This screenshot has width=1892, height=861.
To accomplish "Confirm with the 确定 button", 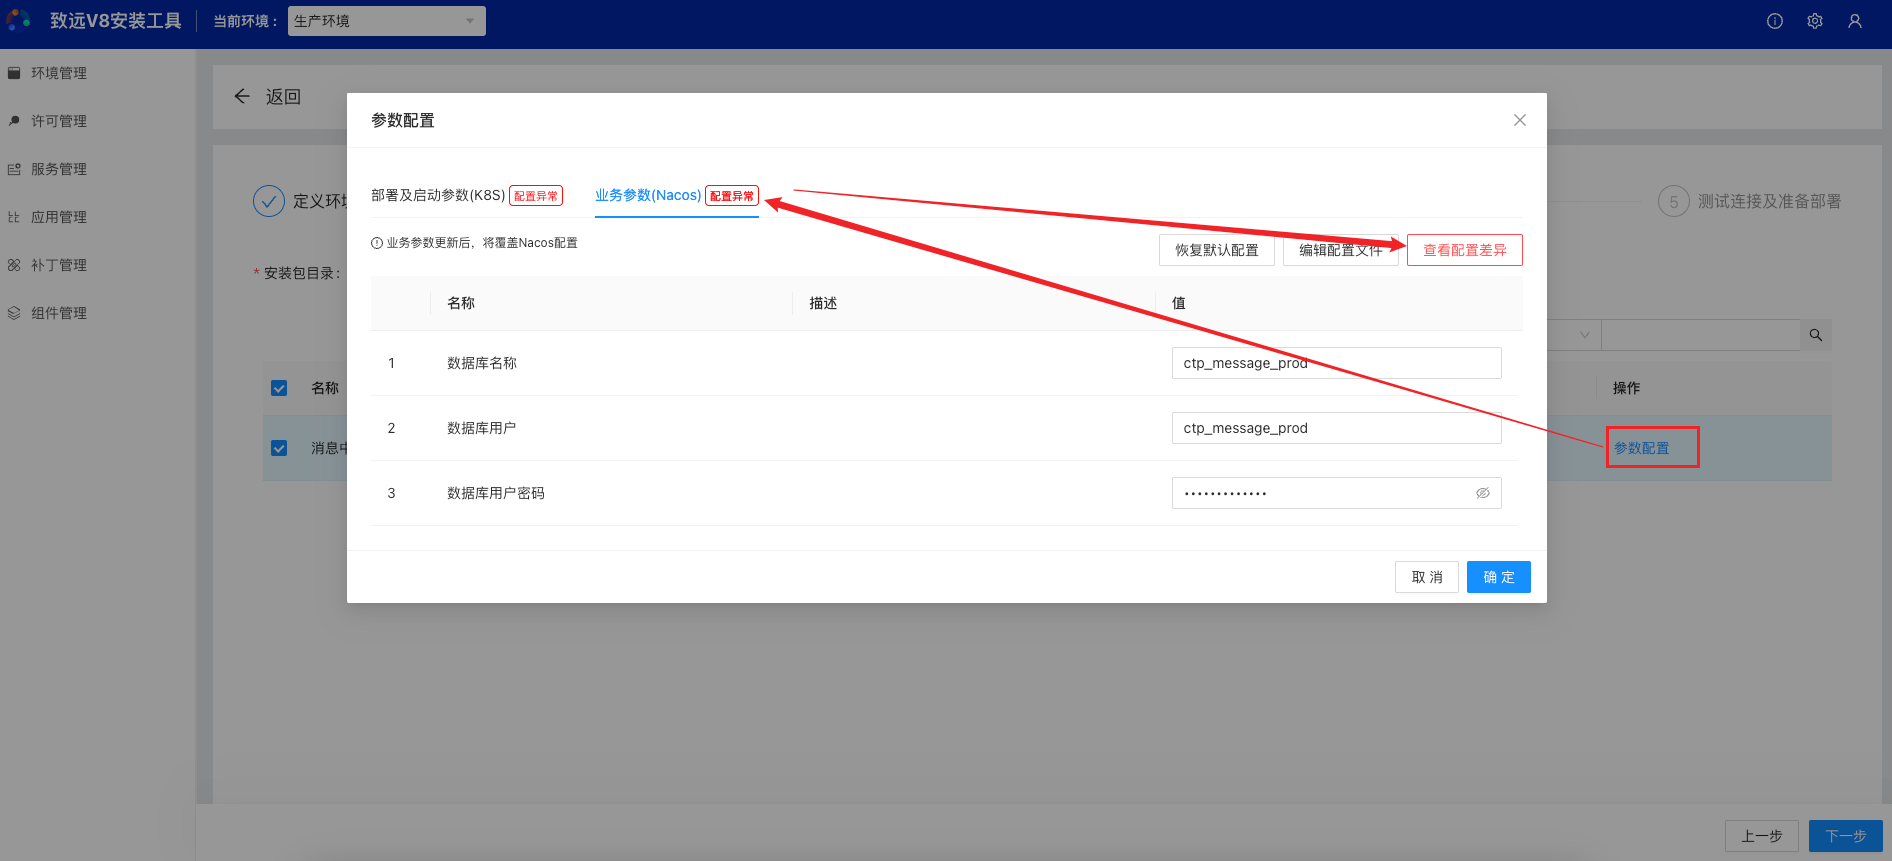I will (x=1499, y=577).
